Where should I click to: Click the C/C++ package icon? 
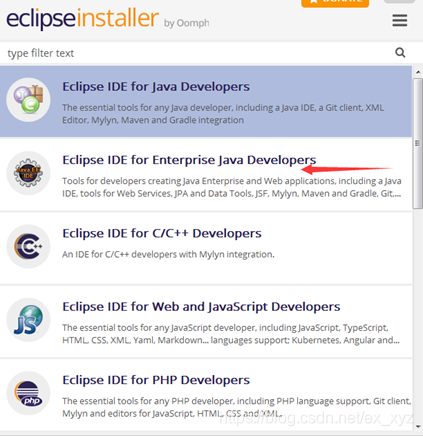(x=28, y=246)
